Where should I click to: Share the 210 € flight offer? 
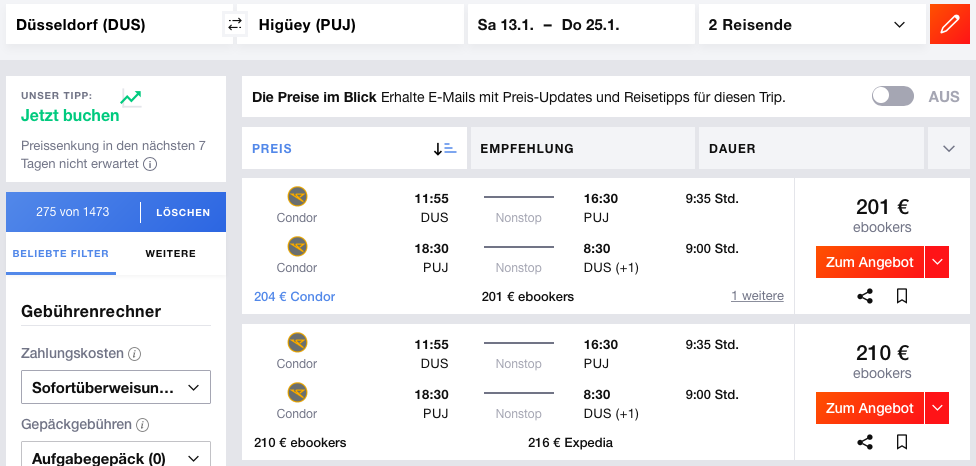tap(866, 441)
